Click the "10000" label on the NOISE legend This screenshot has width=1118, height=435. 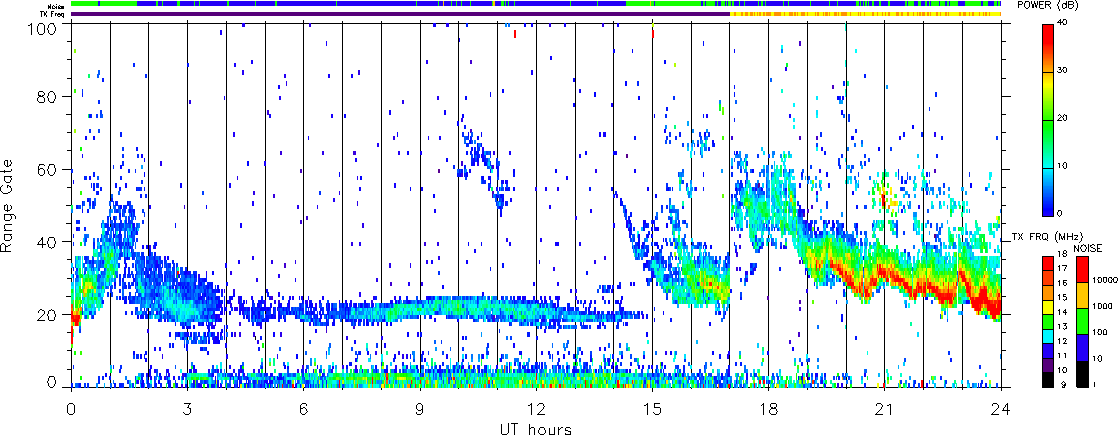[x=1104, y=280]
